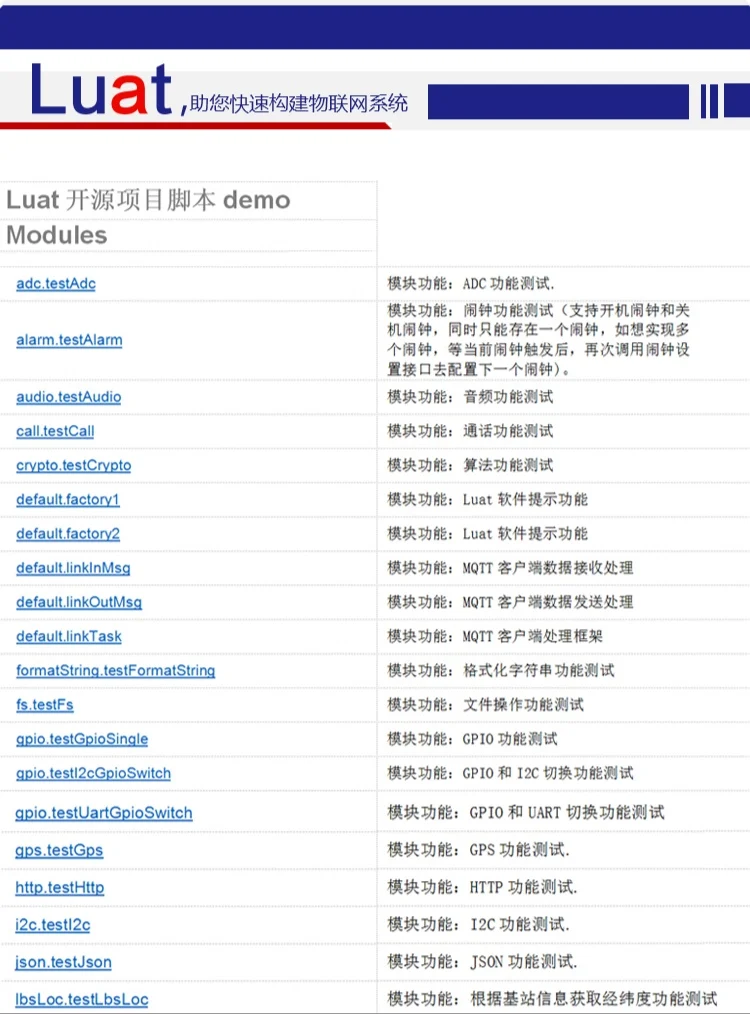The width and height of the screenshot is (750, 1014).
Task: Click the Modules heading text
Action: tap(56, 235)
